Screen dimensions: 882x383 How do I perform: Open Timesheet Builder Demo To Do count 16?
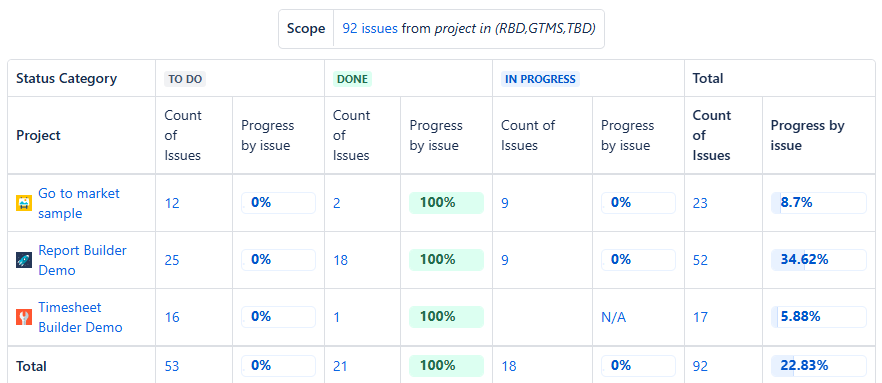[172, 317]
